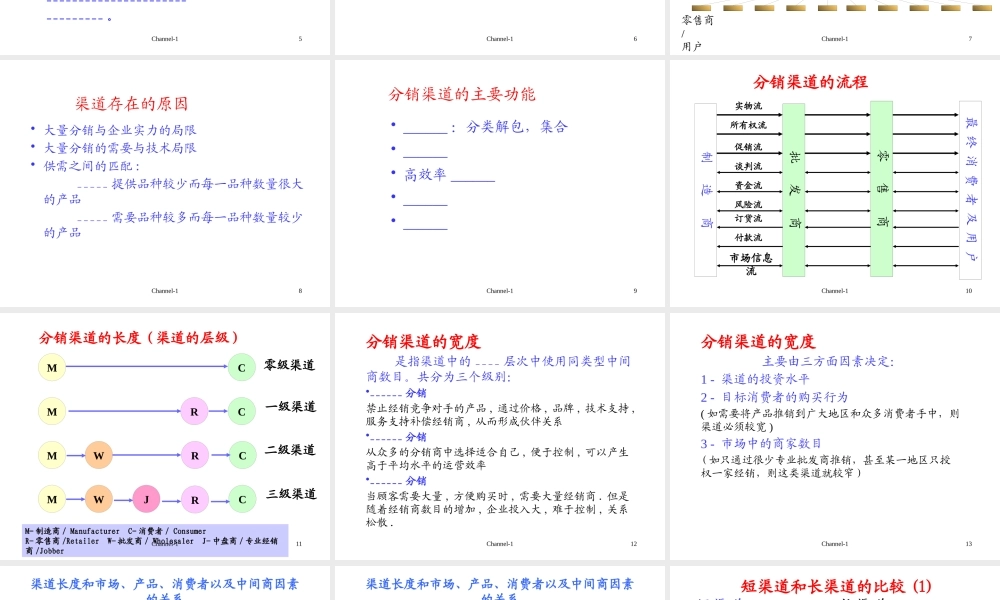
Task: Select the slide titled 渠道存在的原因
Action: coord(165,183)
